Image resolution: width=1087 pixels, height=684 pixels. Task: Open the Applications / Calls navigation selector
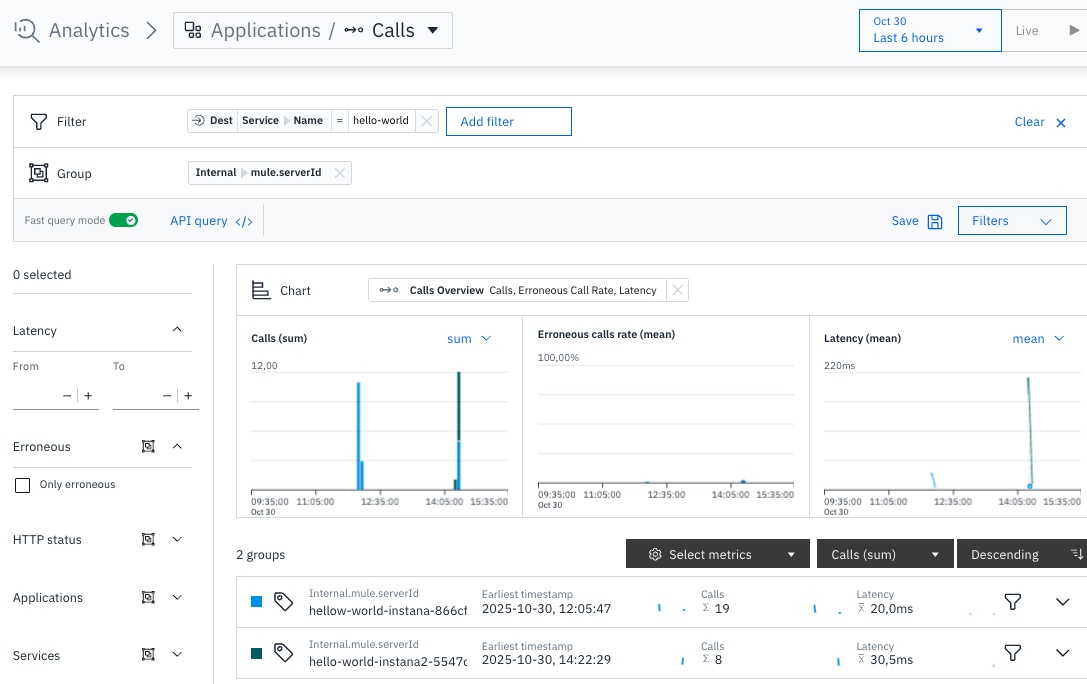(x=310, y=30)
